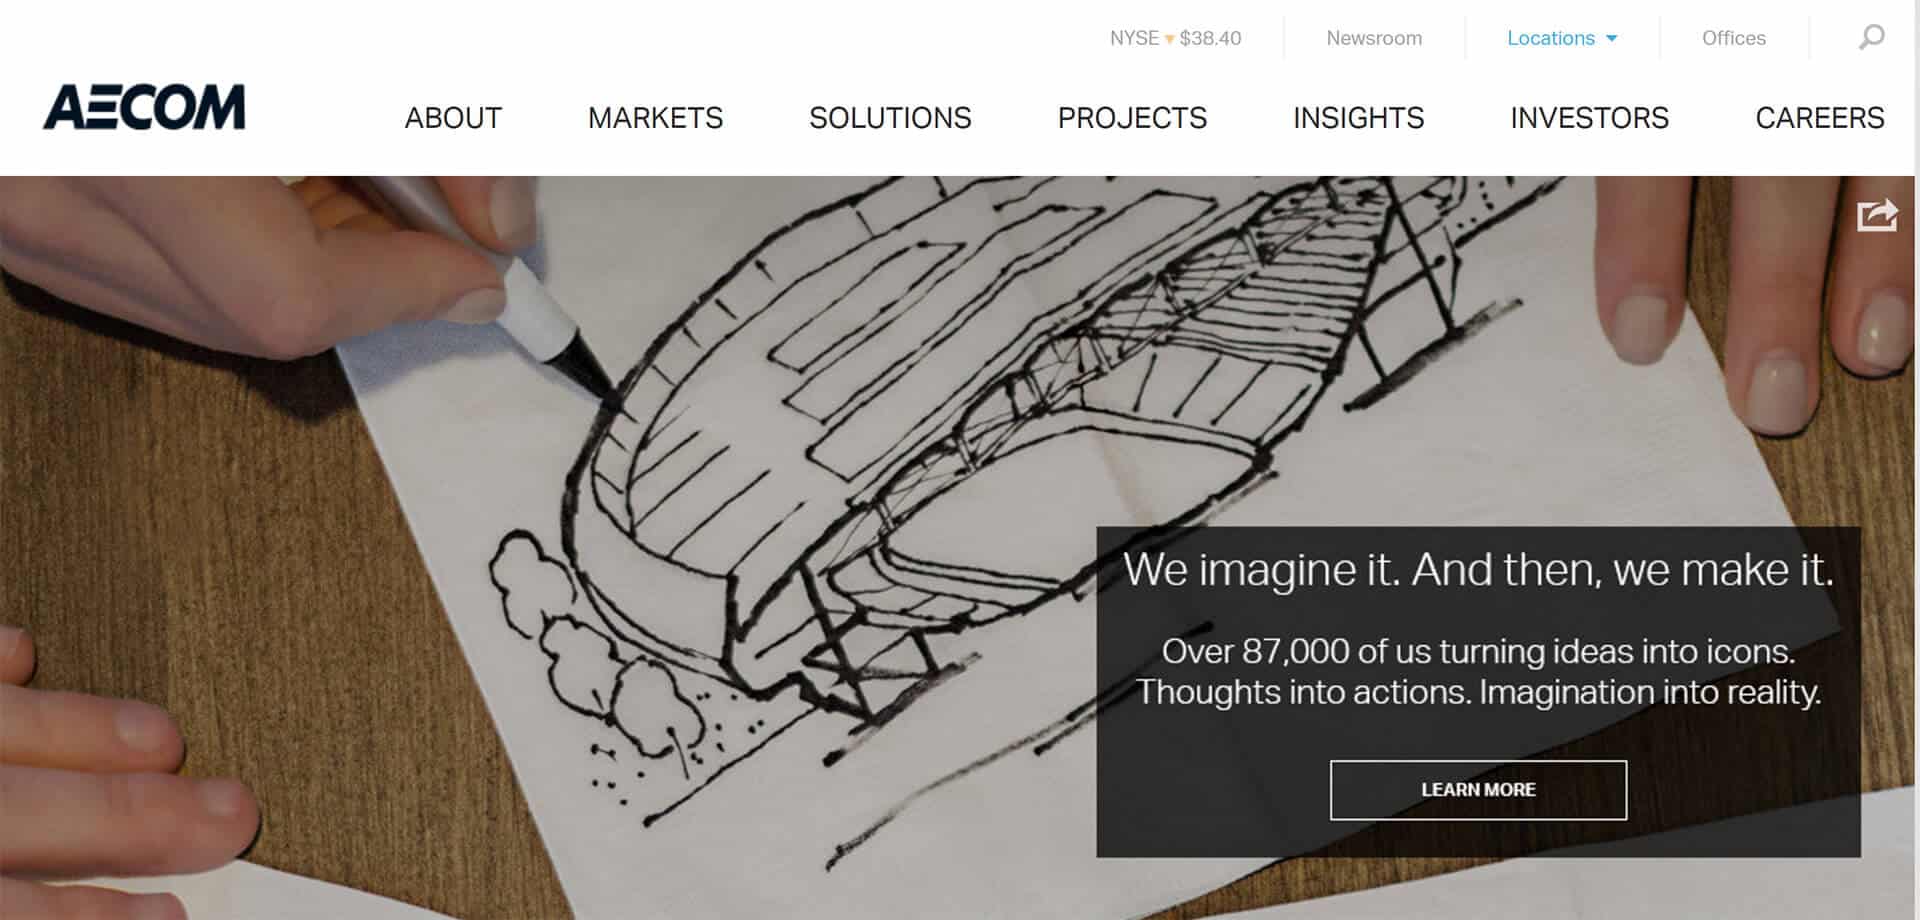Open the PROJECTS navigation item
1920x920 pixels.
[x=1132, y=118]
